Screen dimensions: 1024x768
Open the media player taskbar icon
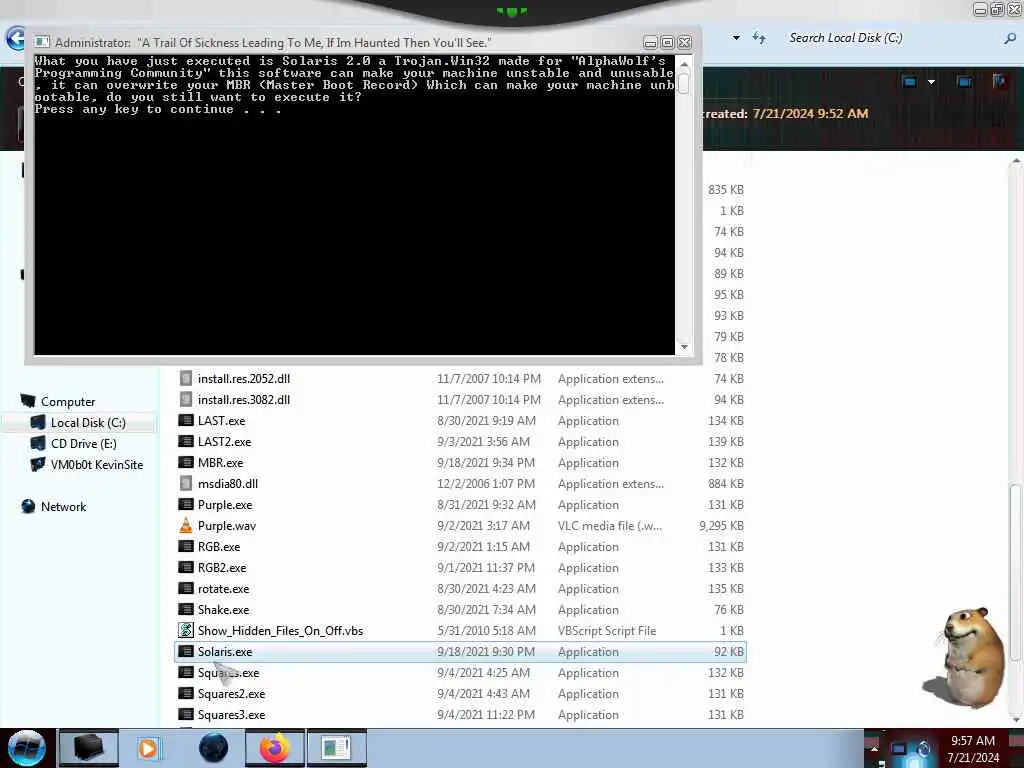click(x=148, y=748)
